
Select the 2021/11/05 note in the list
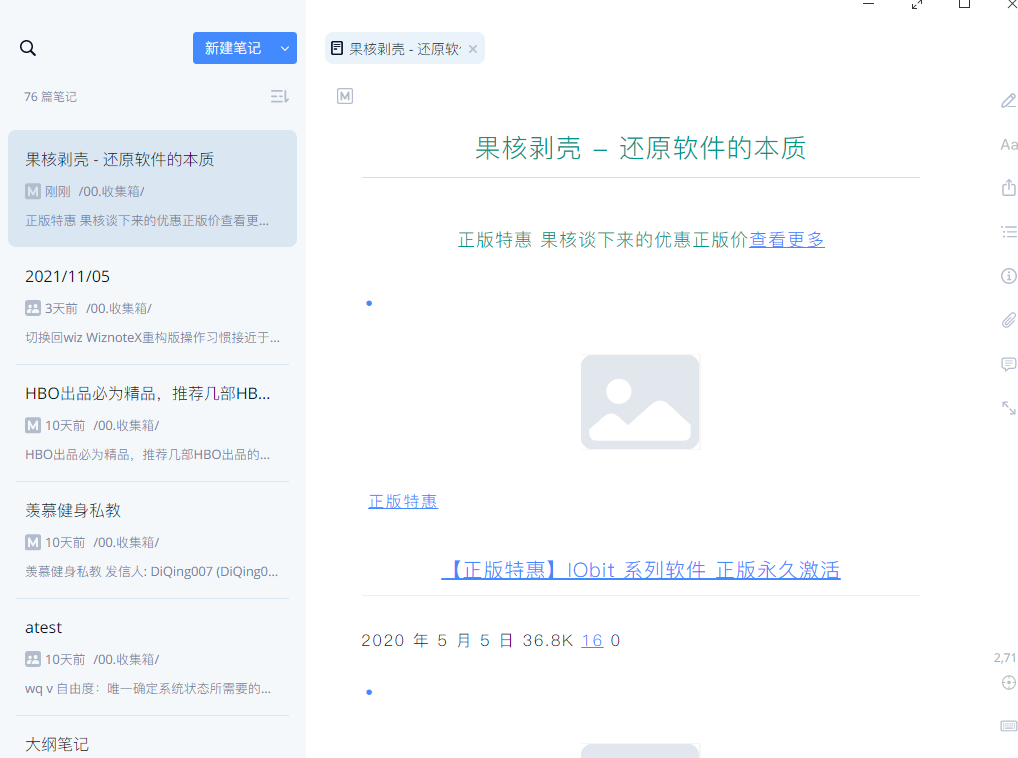click(x=152, y=305)
